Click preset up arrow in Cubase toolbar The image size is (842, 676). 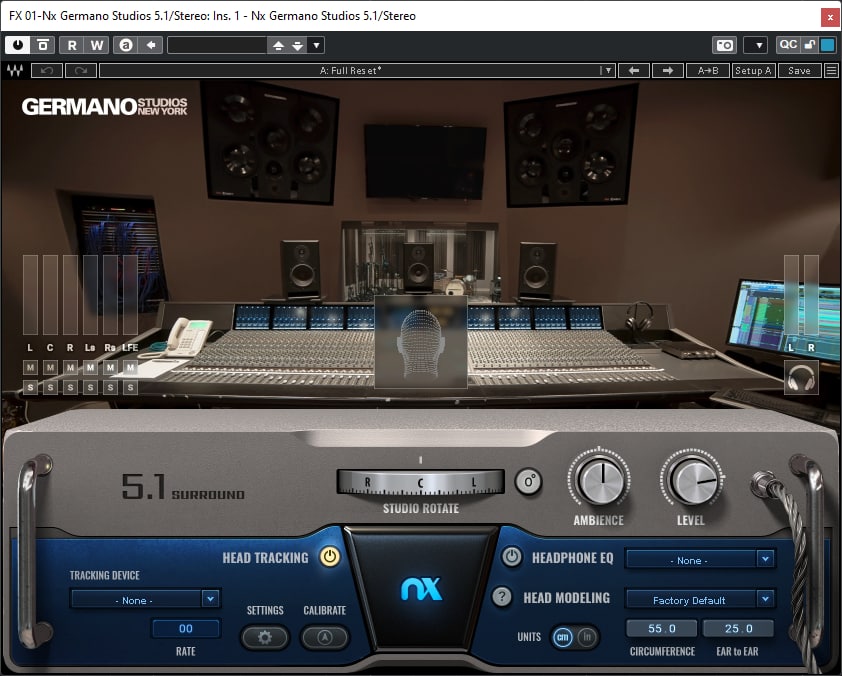tap(278, 46)
